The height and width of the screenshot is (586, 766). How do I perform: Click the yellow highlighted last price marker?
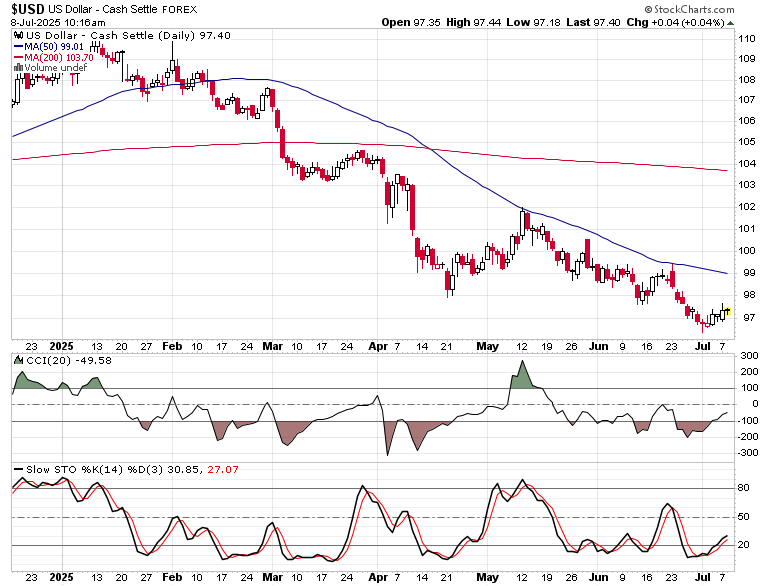tap(727, 311)
